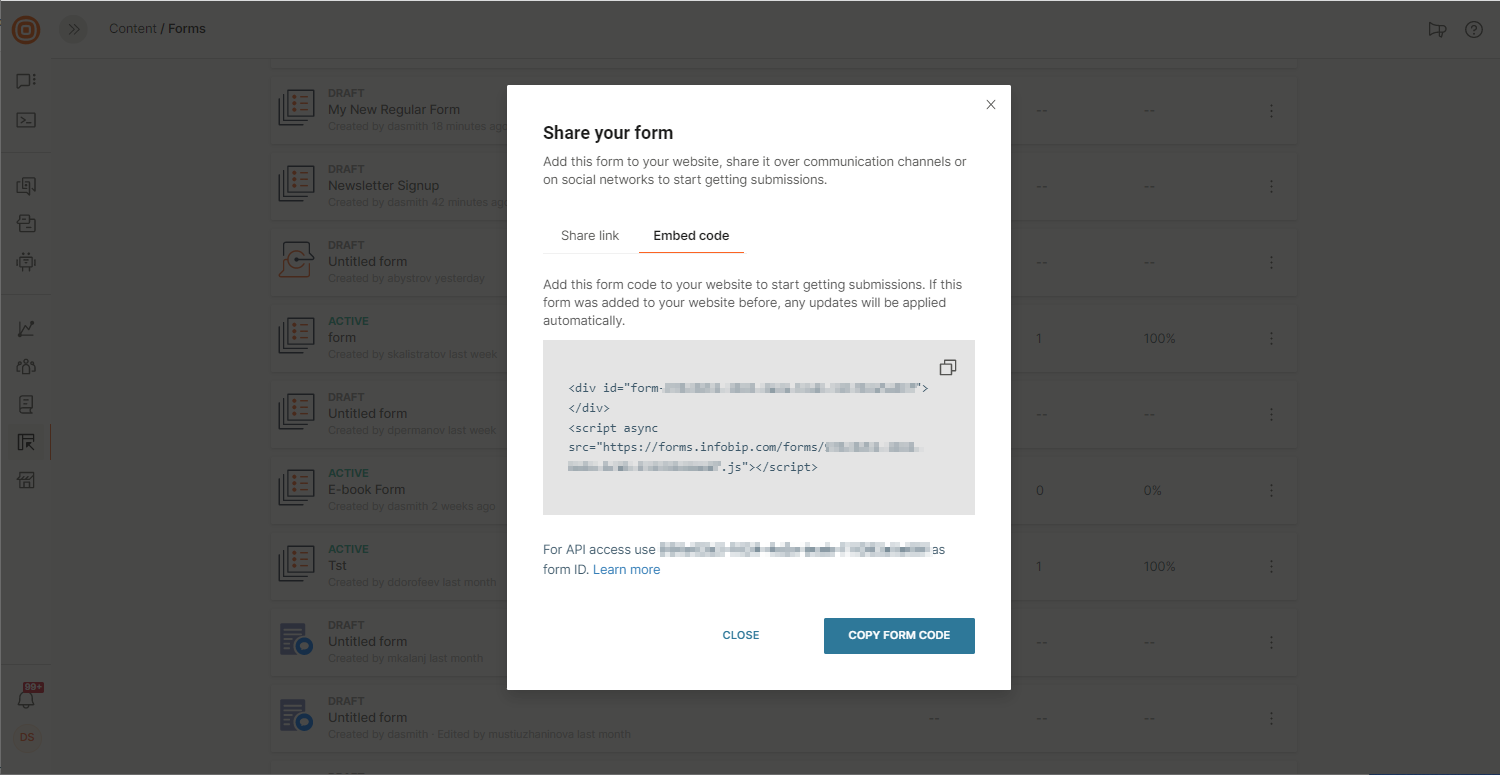Open the people group icon in sidebar
This screenshot has height=775, width=1500.
[x=26, y=367]
